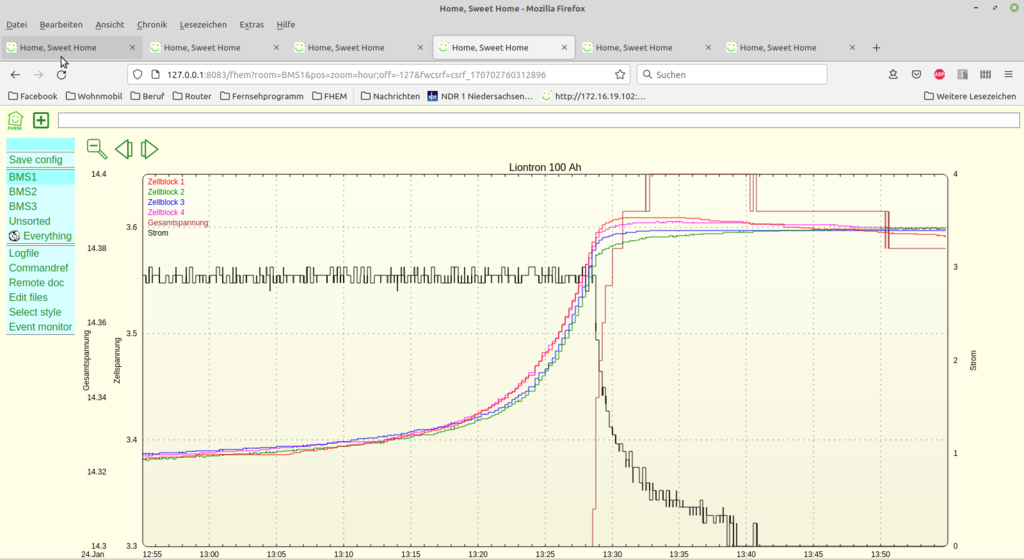Select the BMS1 room

pos(23,177)
